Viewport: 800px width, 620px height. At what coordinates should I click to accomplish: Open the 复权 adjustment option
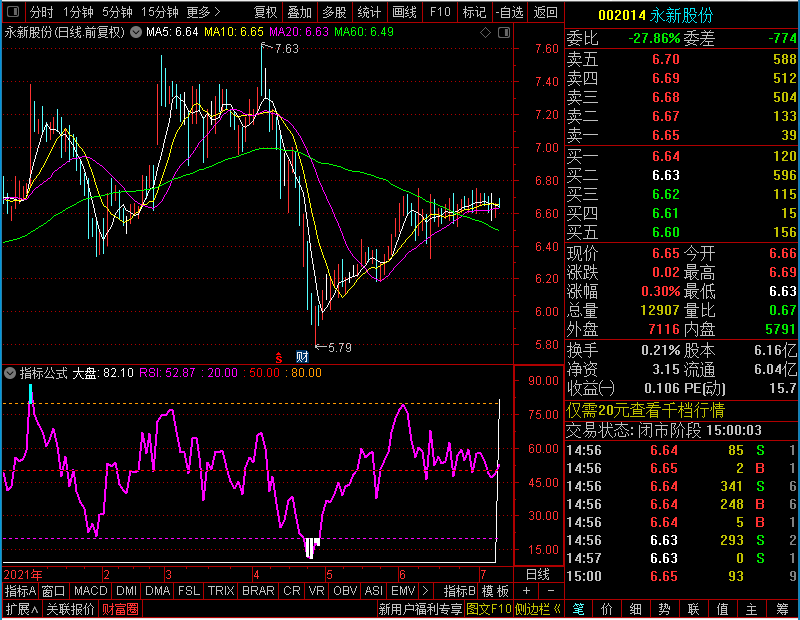click(x=265, y=12)
